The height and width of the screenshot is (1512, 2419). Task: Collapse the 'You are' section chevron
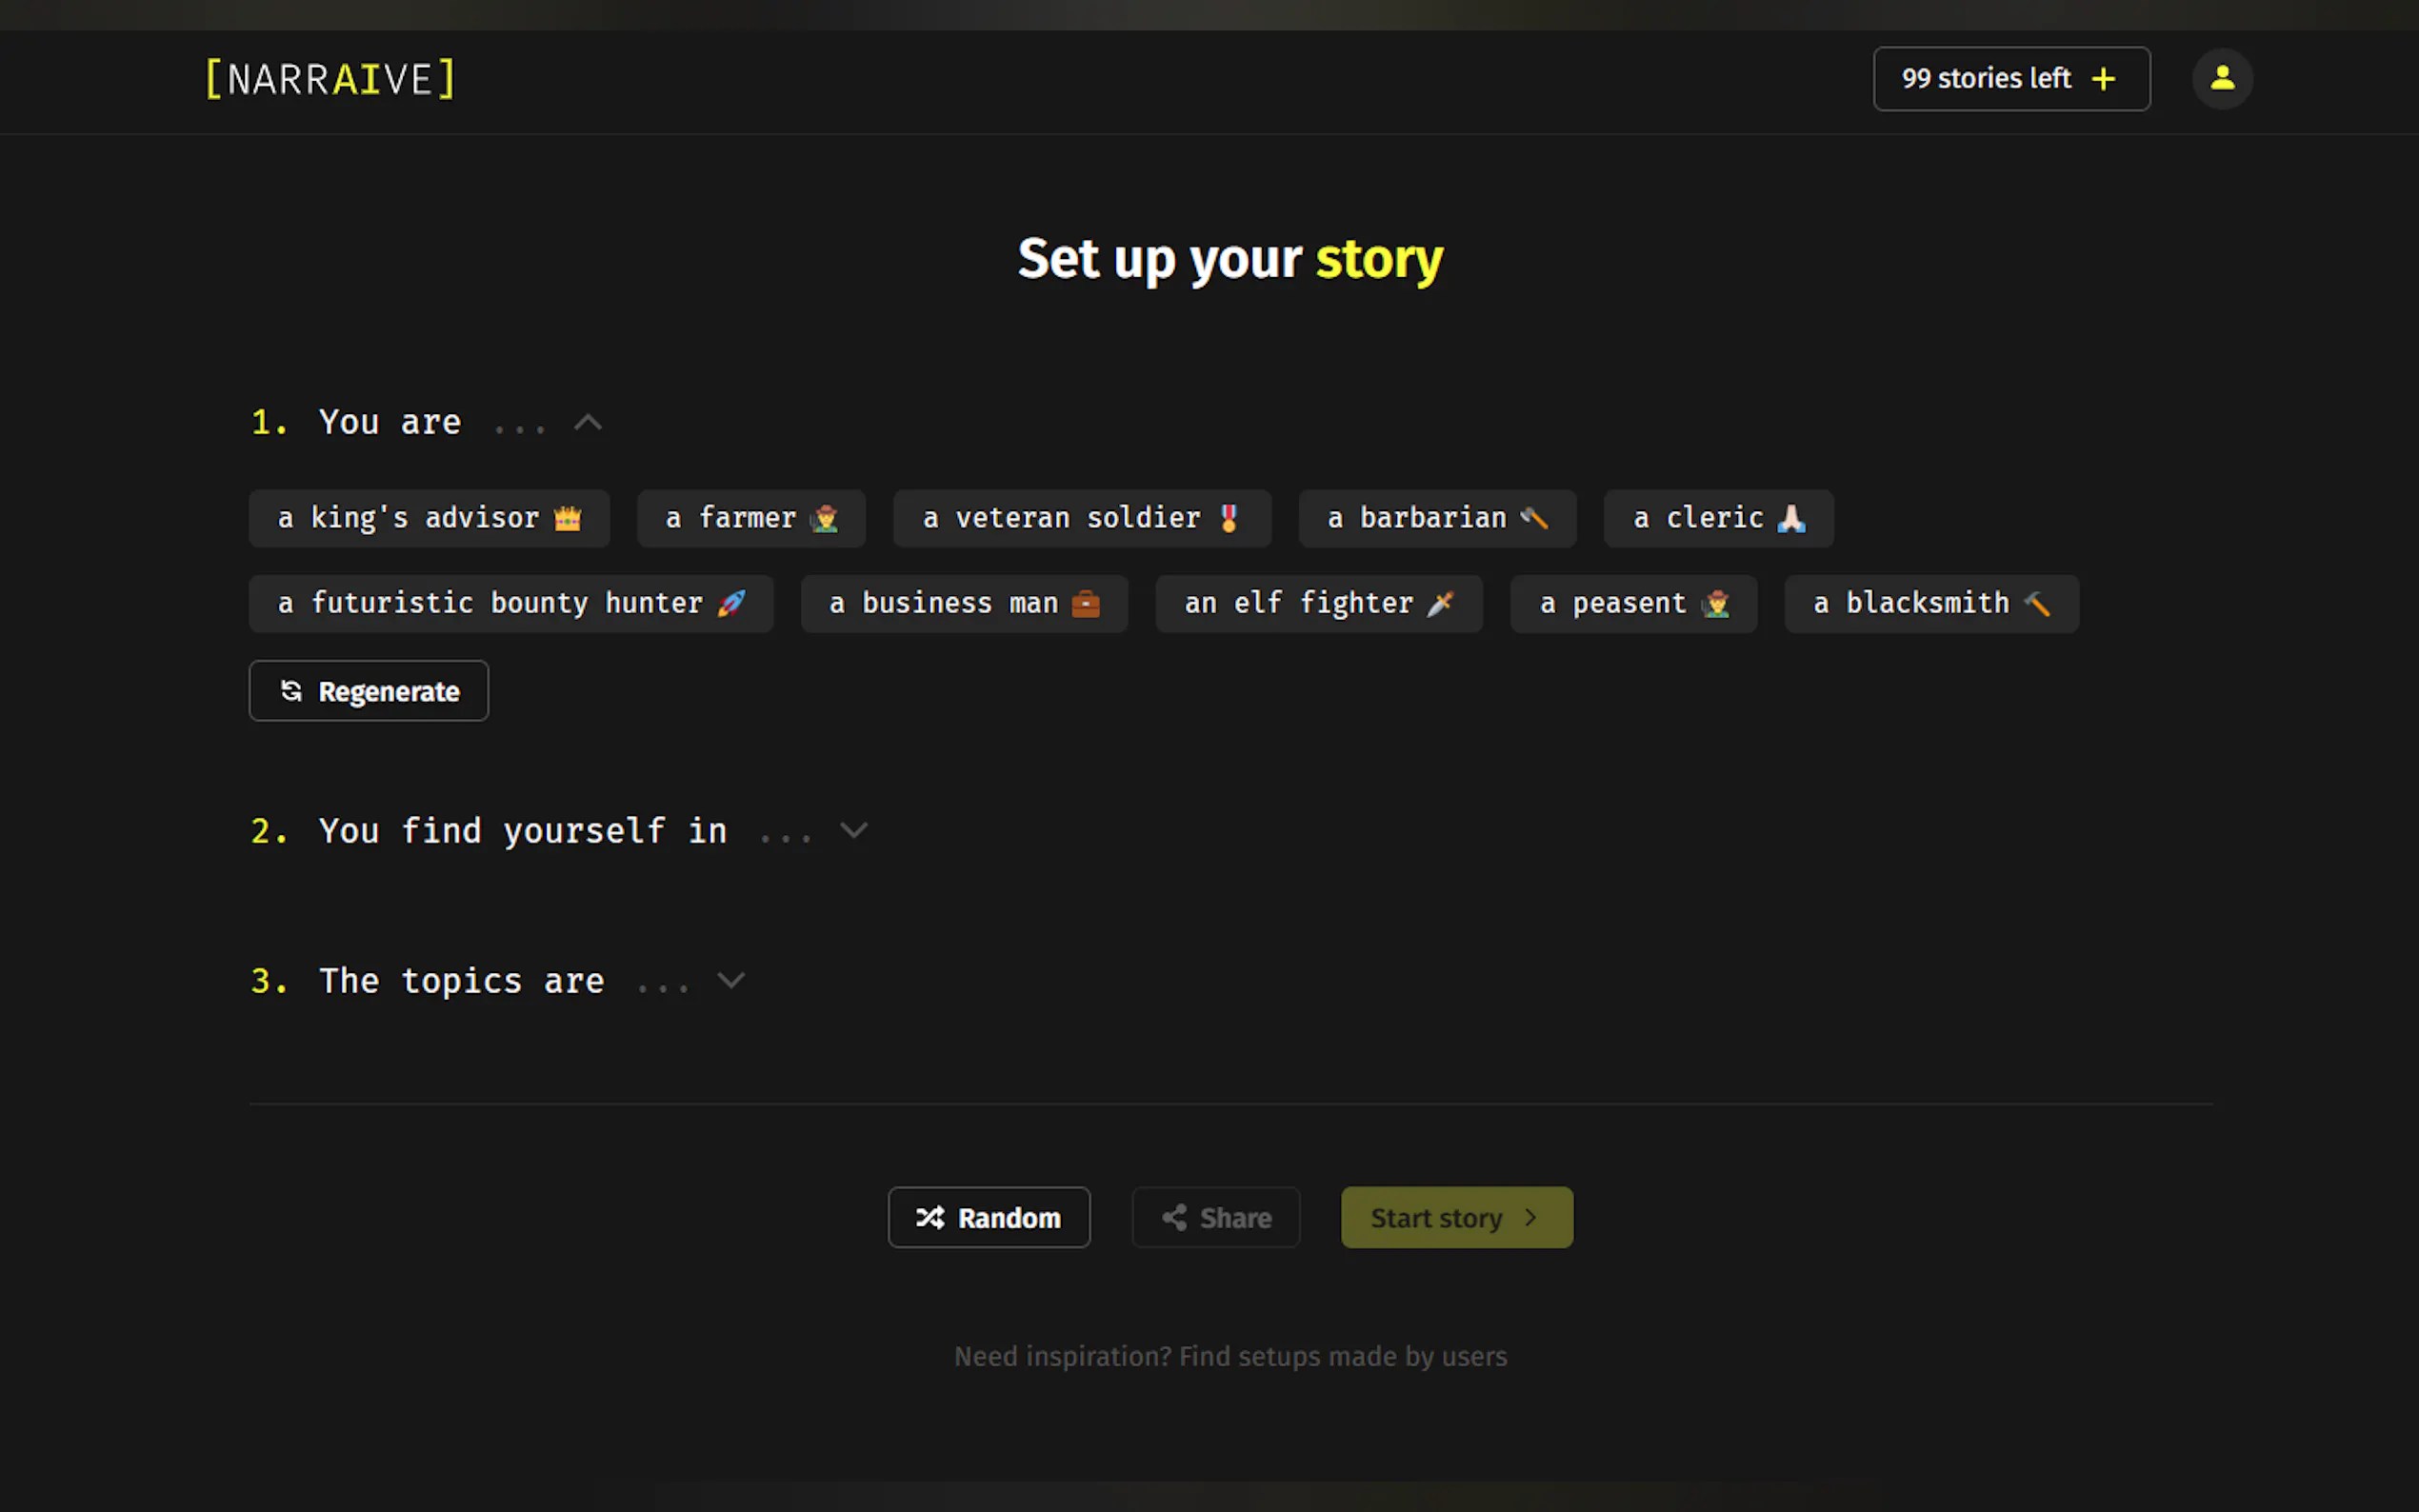[x=588, y=423]
